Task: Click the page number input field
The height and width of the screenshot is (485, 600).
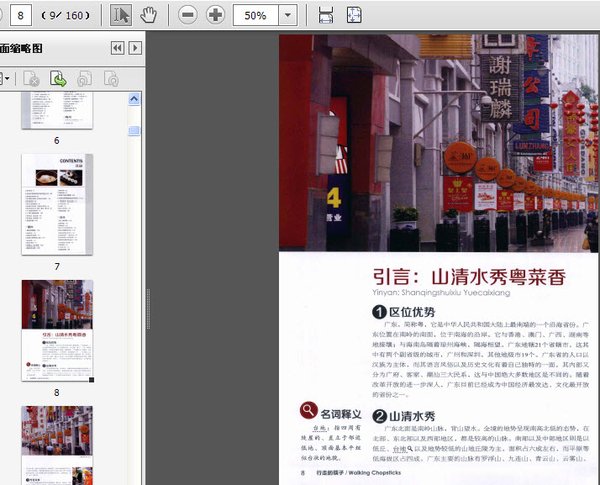Action: coord(21,15)
